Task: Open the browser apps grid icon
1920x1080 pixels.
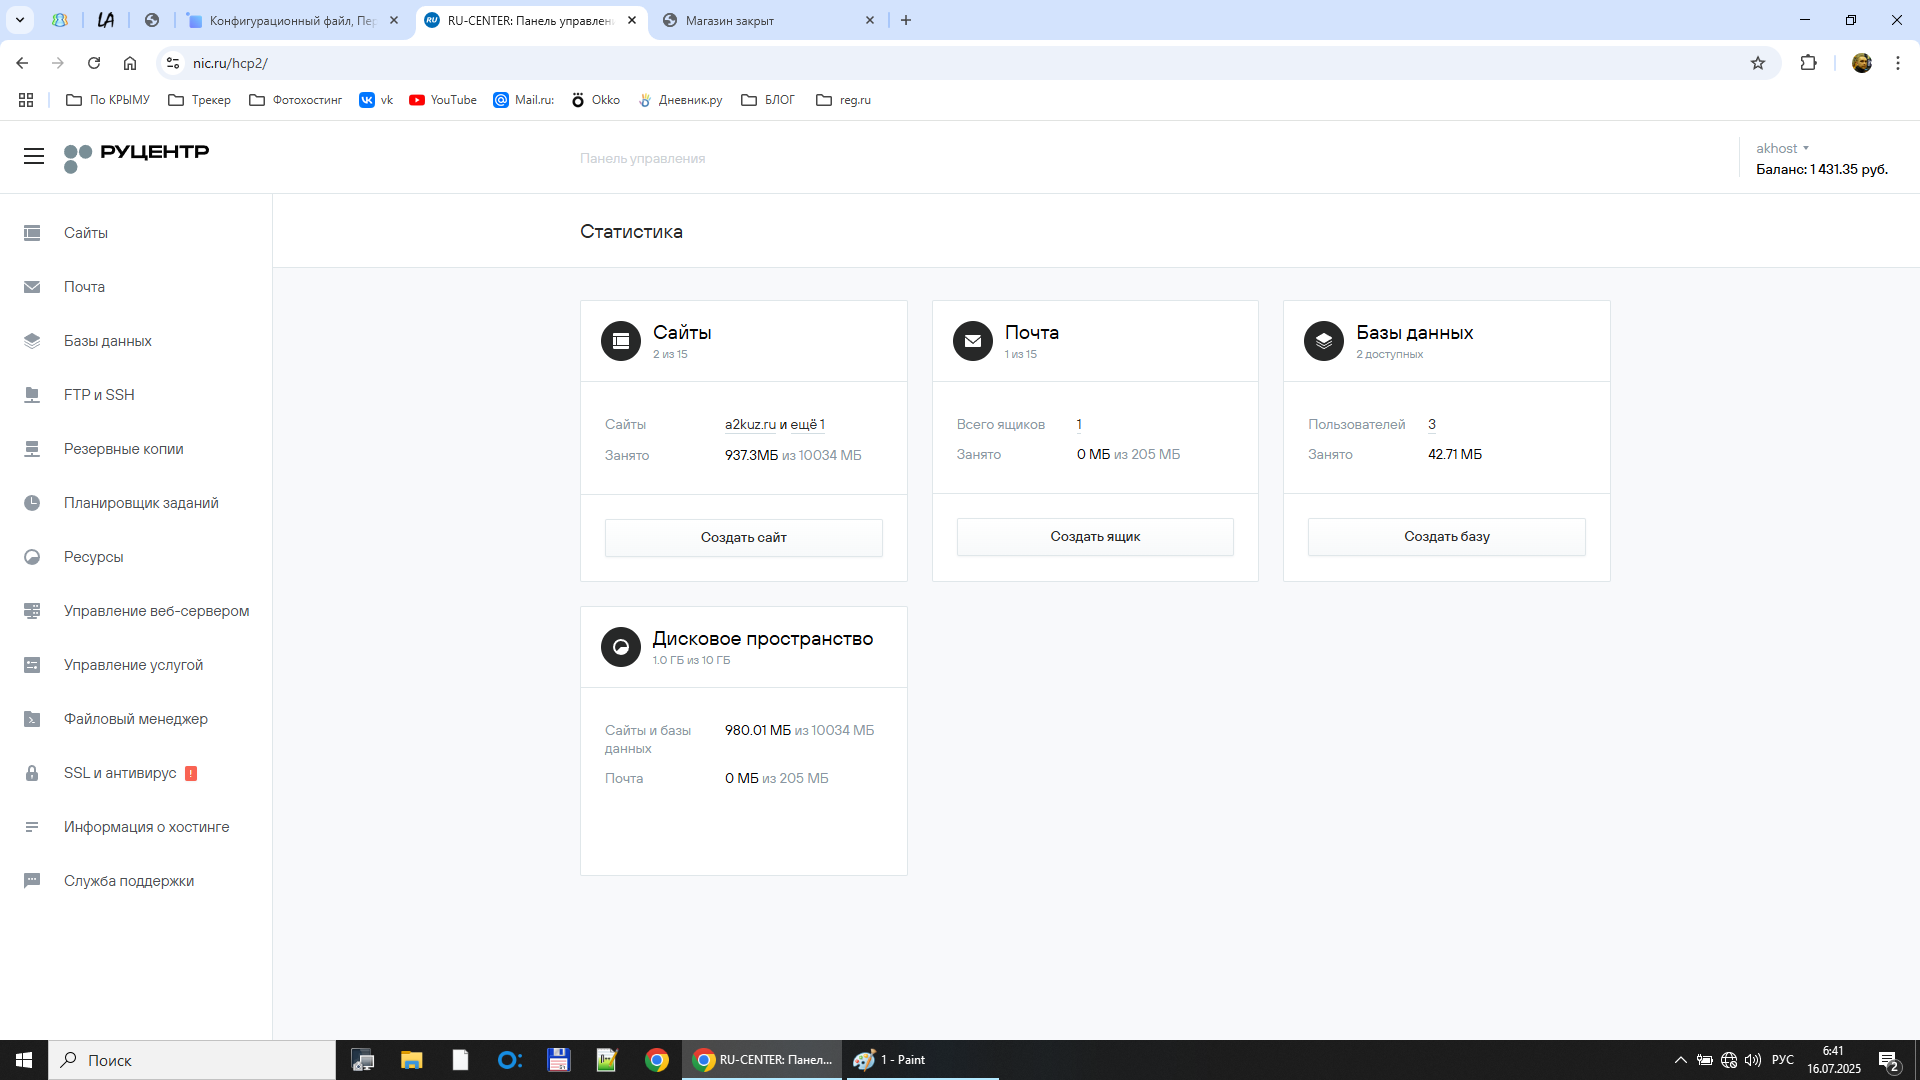Action: [x=26, y=100]
